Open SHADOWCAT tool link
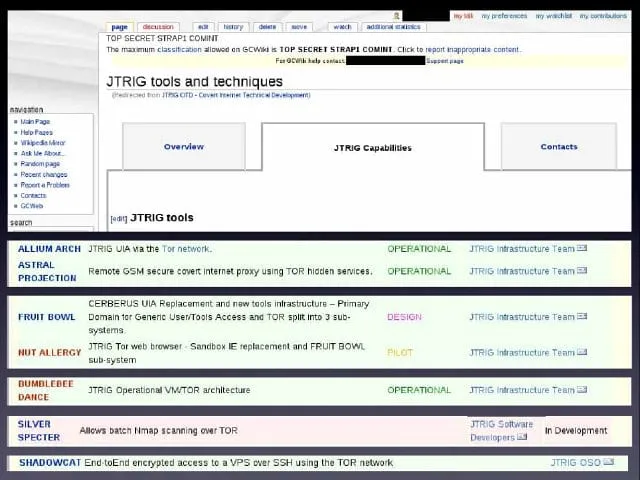The image size is (640, 480). [50, 462]
